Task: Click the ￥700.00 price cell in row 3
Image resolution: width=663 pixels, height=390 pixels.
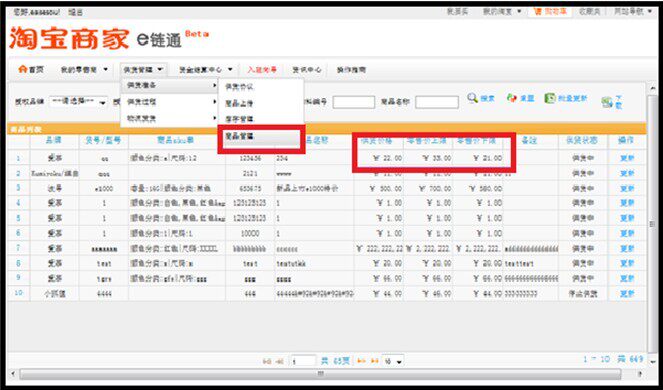Action: click(428, 188)
